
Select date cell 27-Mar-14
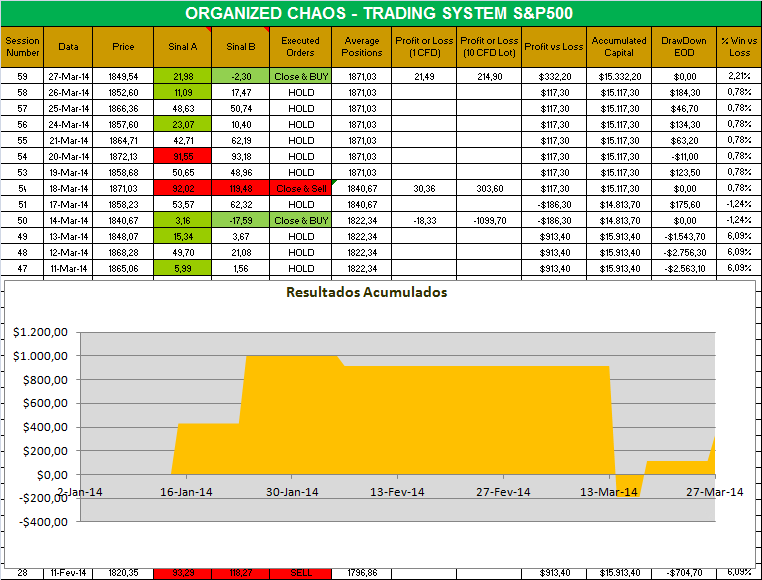tap(68, 76)
